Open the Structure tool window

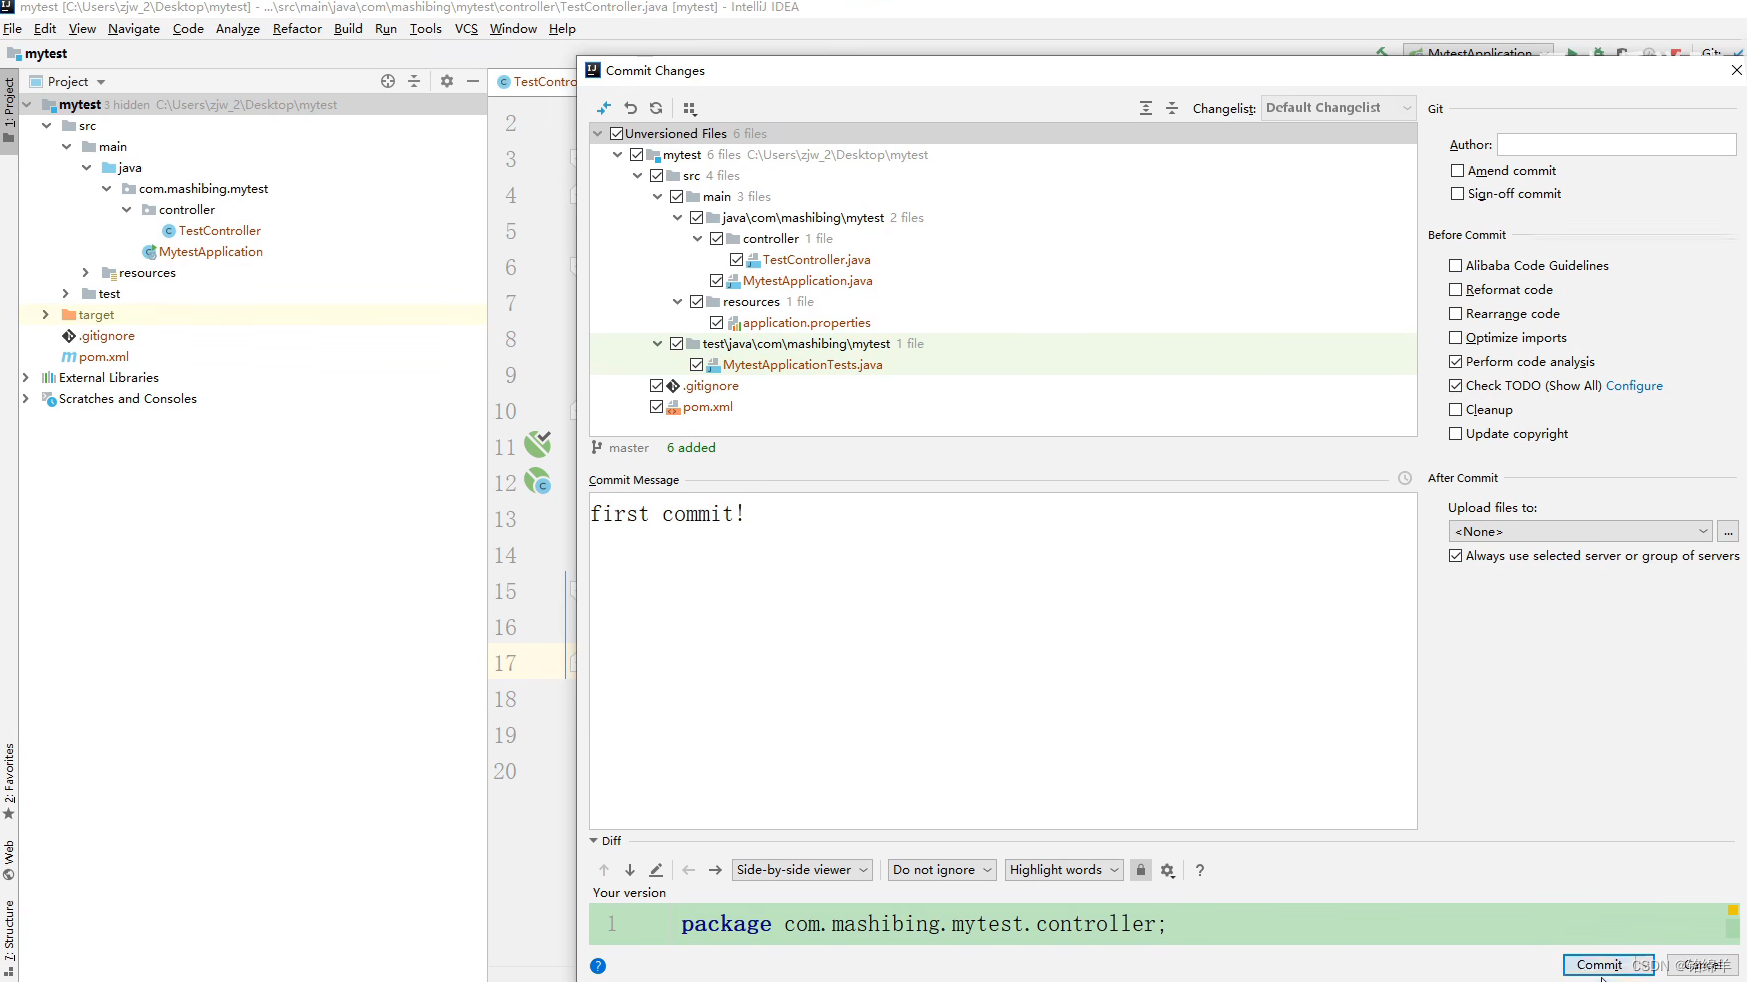(9, 938)
